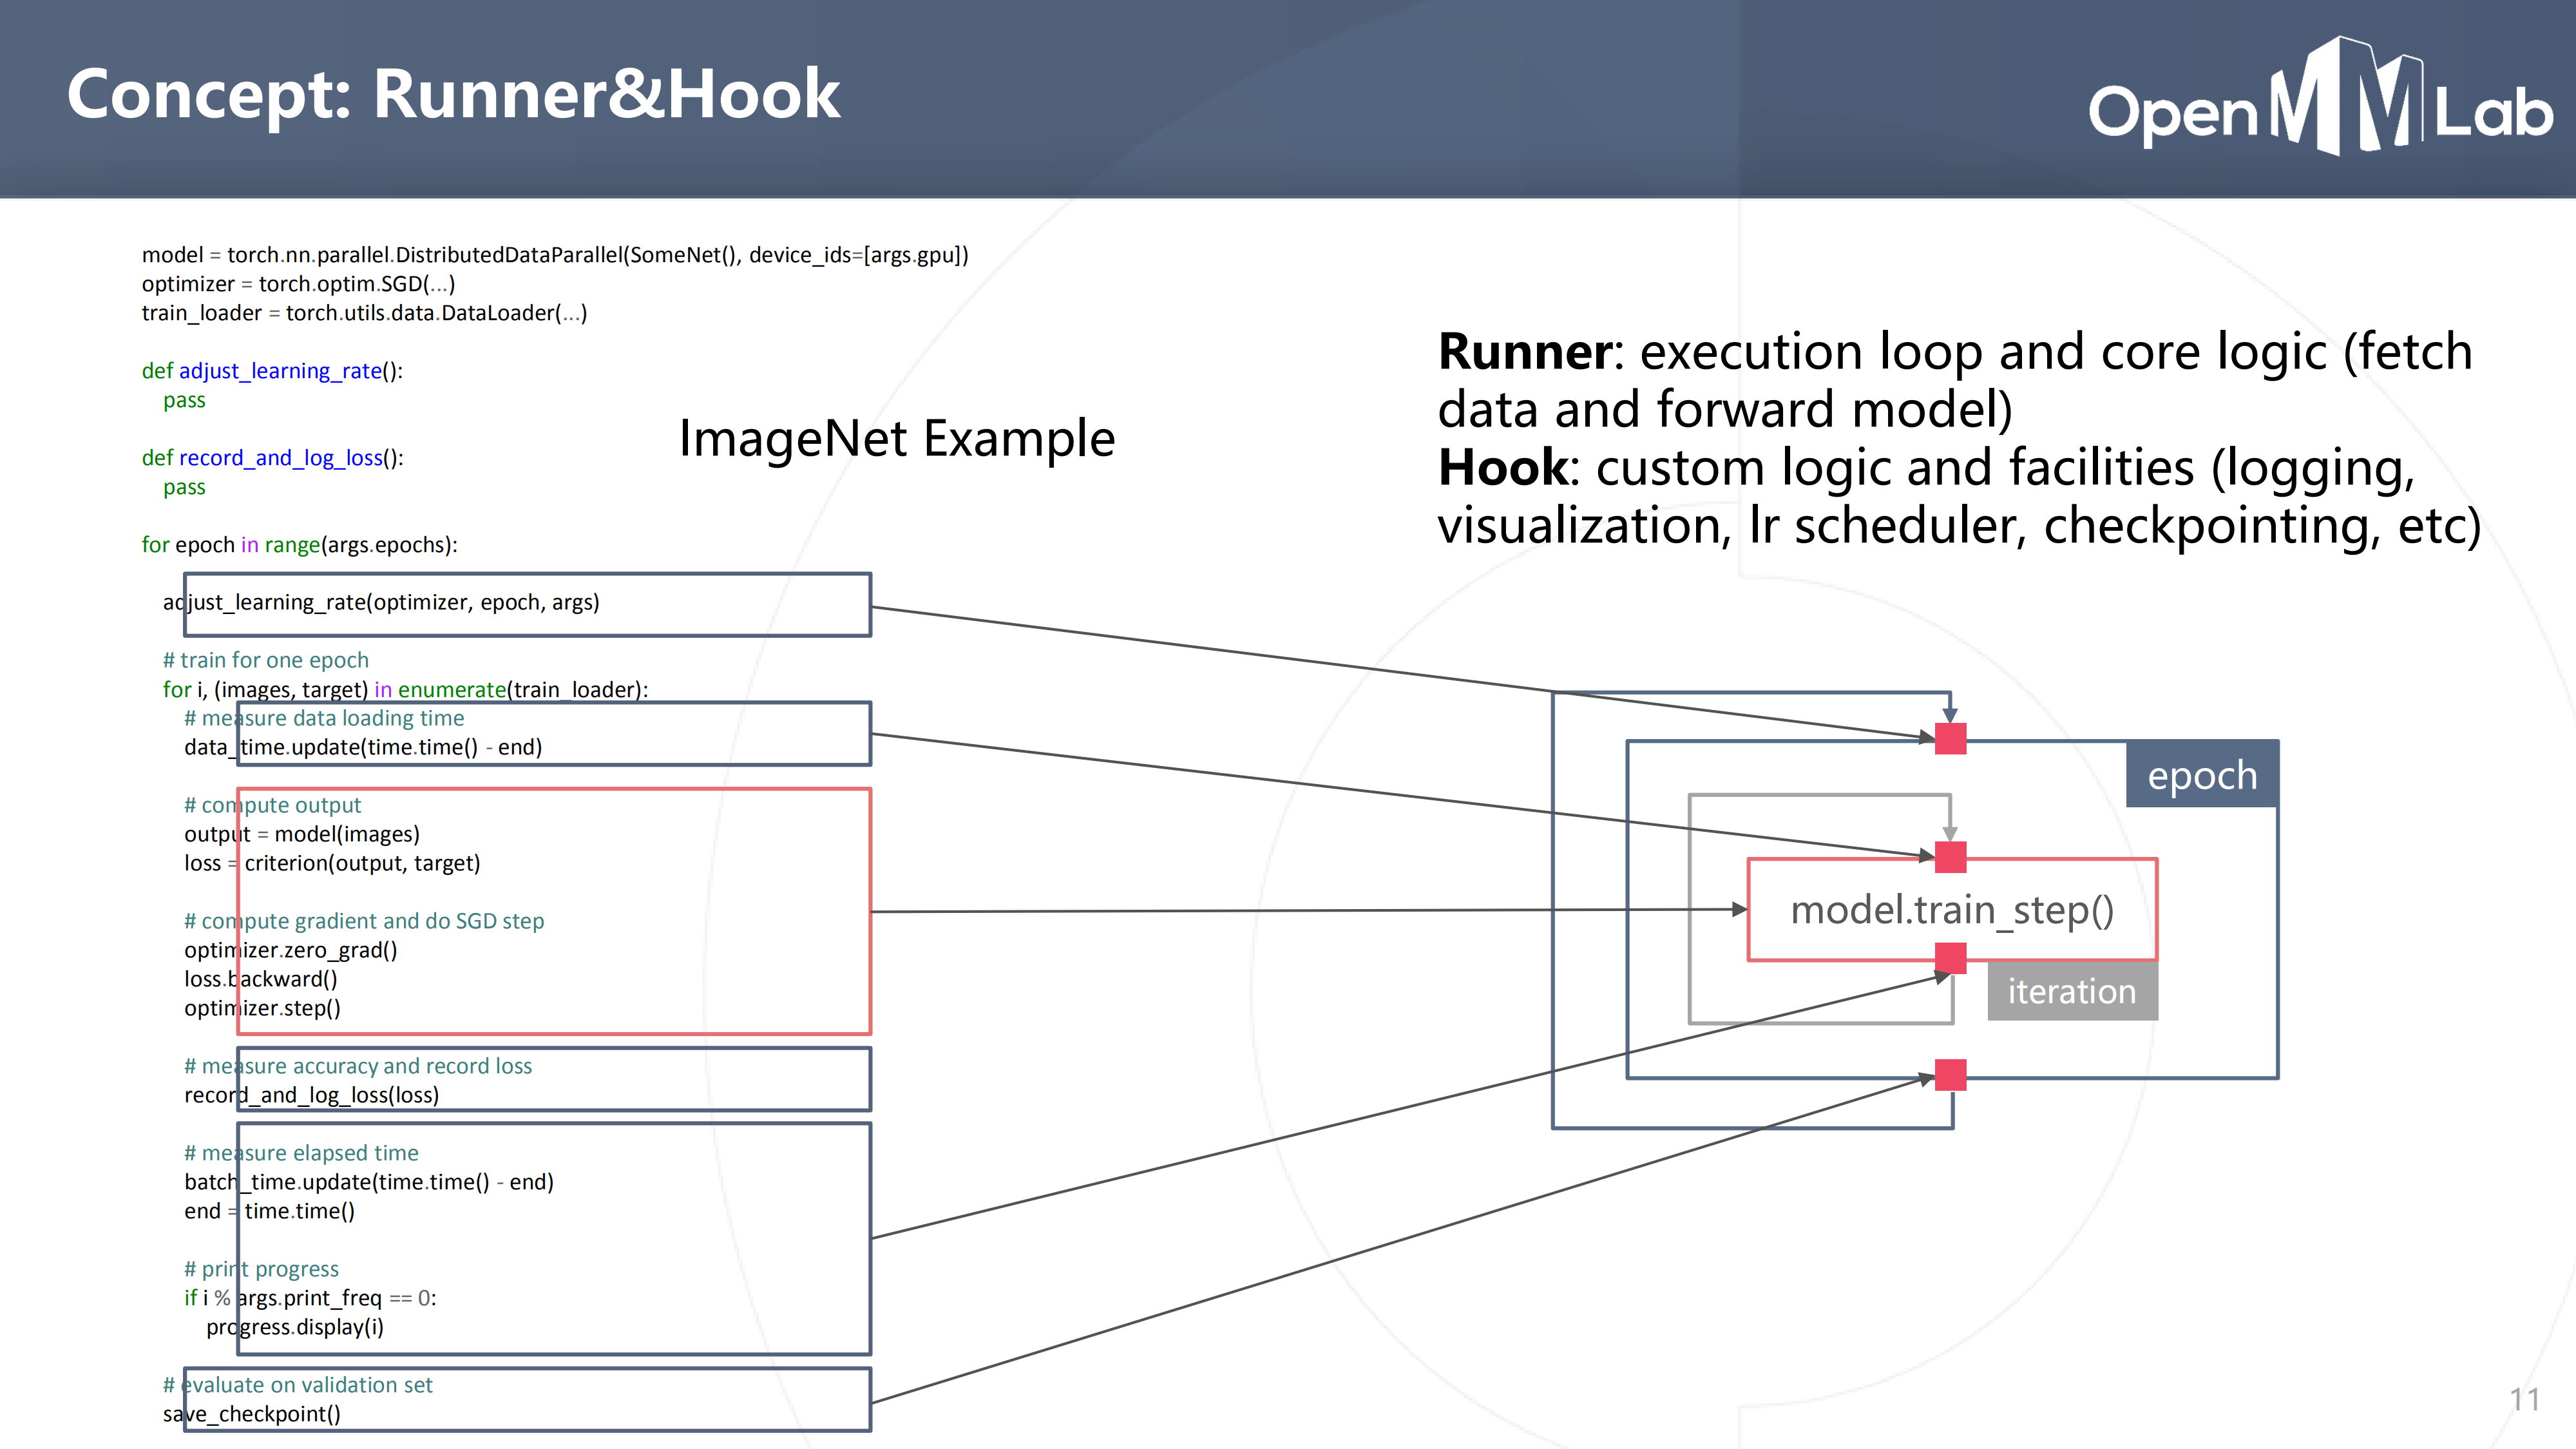2576x1449 pixels.
Task: Click the red hook square above model.train_step()
Action: pos(1950,857)
